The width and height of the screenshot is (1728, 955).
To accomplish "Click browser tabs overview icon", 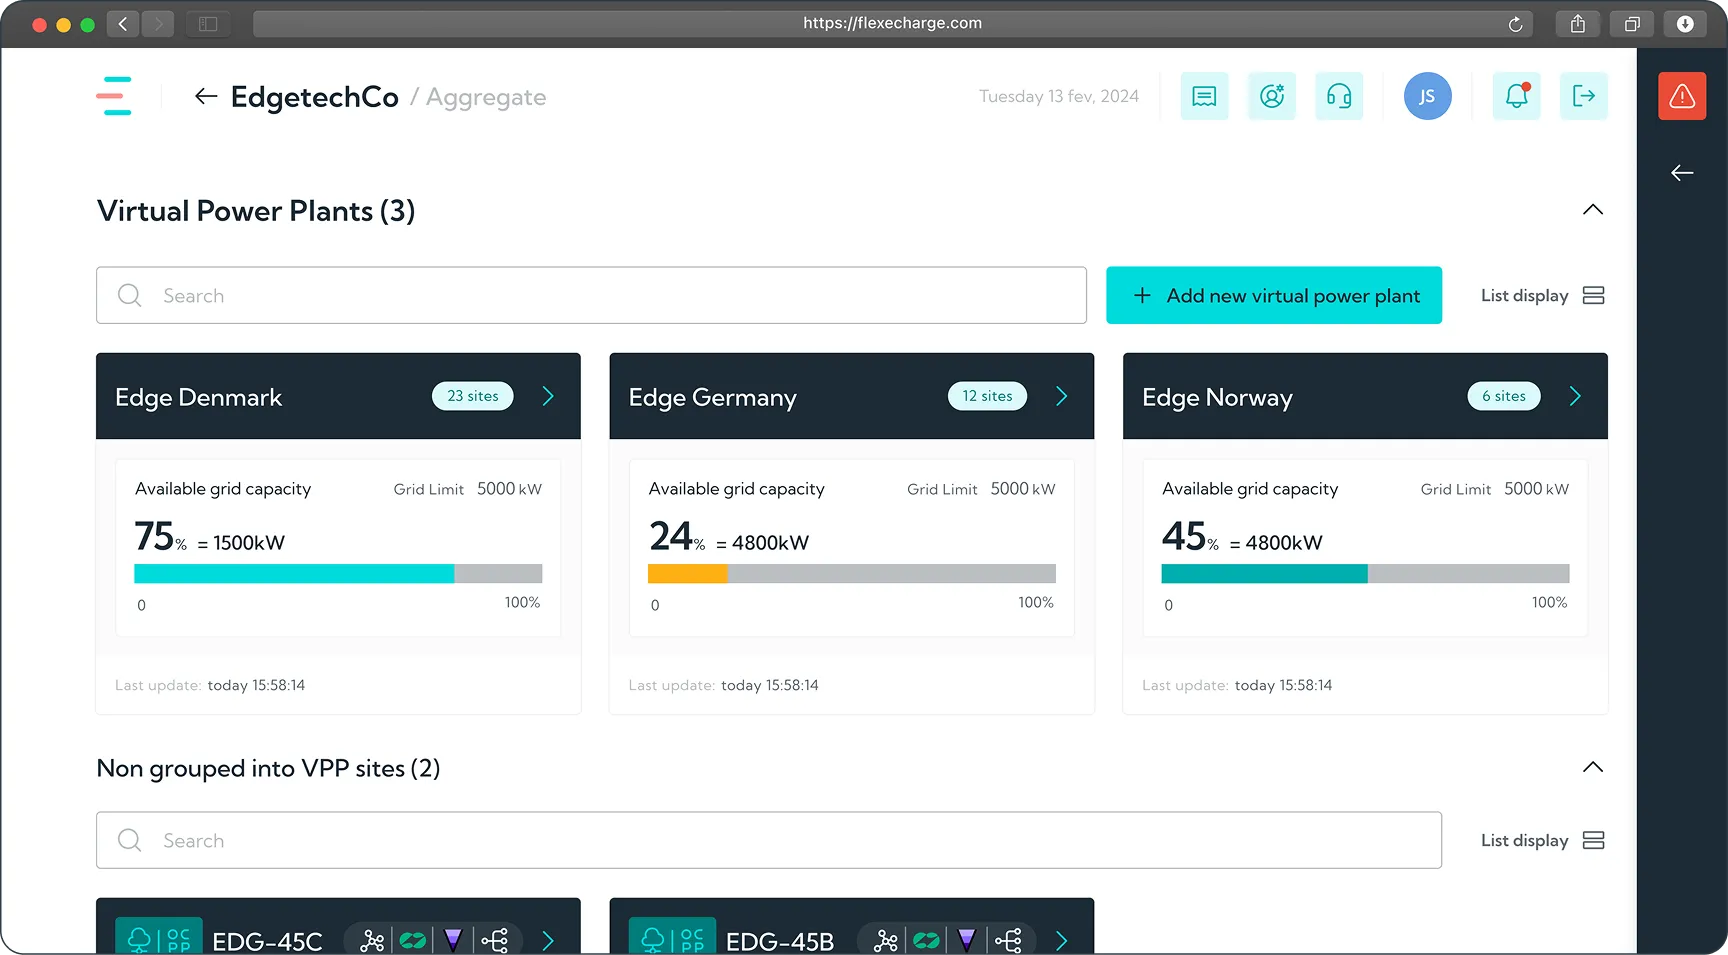I will coord(1632,24).
